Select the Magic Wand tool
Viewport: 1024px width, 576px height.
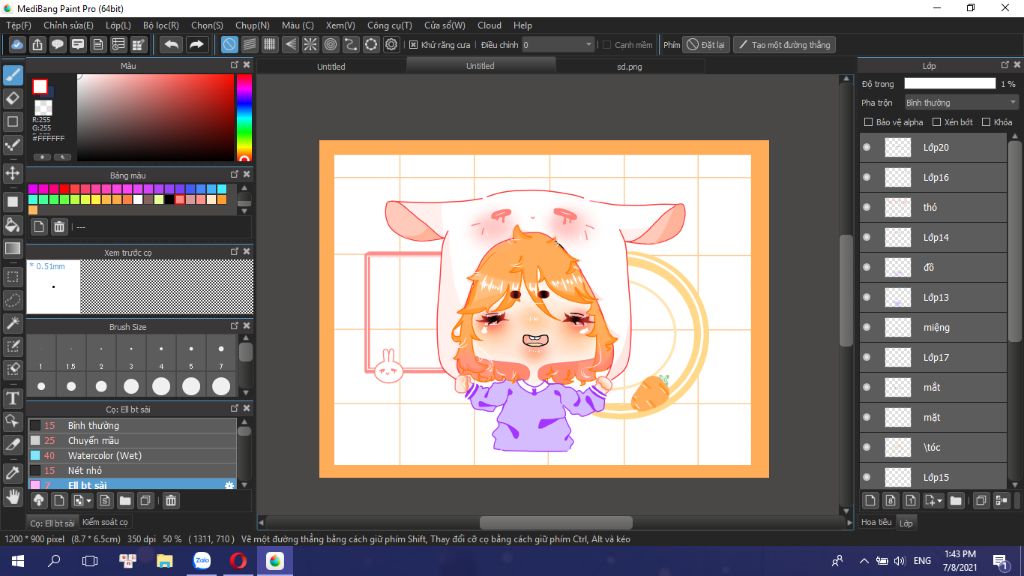[12, 323]
